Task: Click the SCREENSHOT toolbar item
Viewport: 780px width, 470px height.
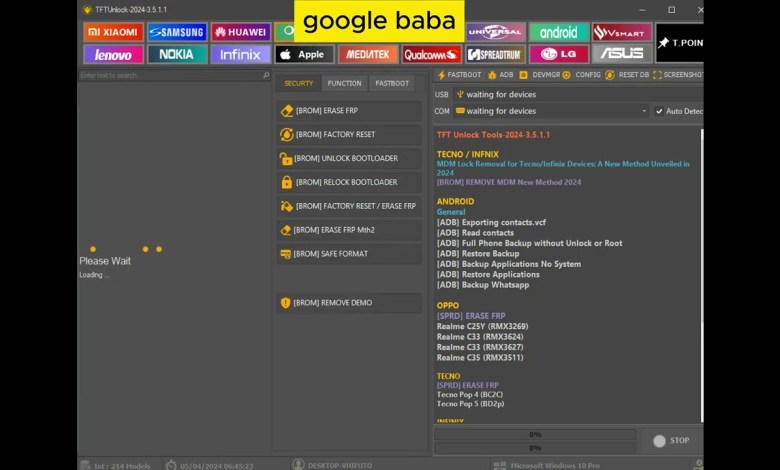Action: coord(678,75)
